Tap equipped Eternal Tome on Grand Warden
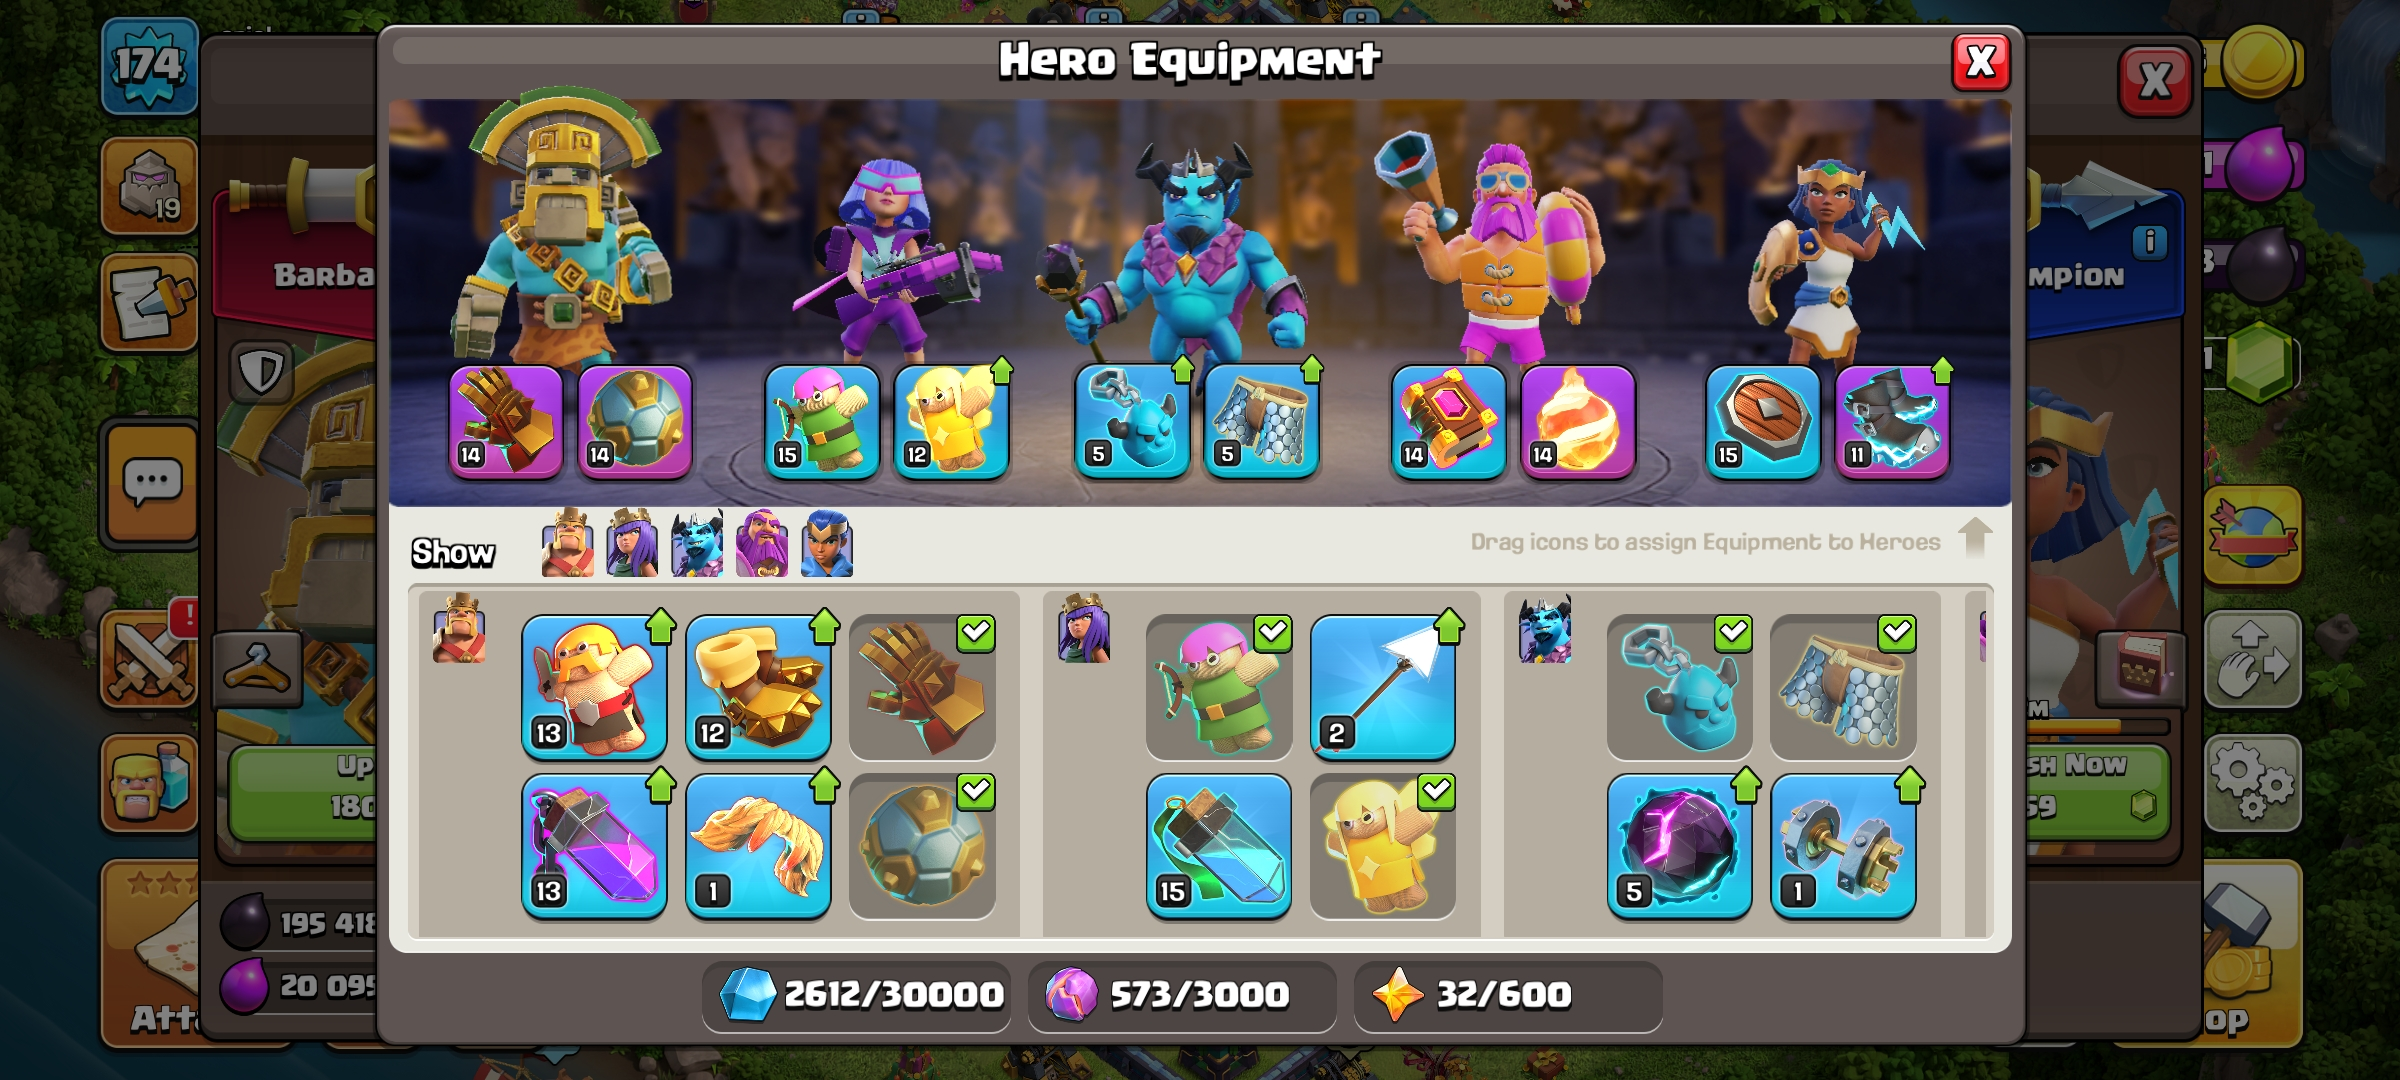 coord(1449,421)
